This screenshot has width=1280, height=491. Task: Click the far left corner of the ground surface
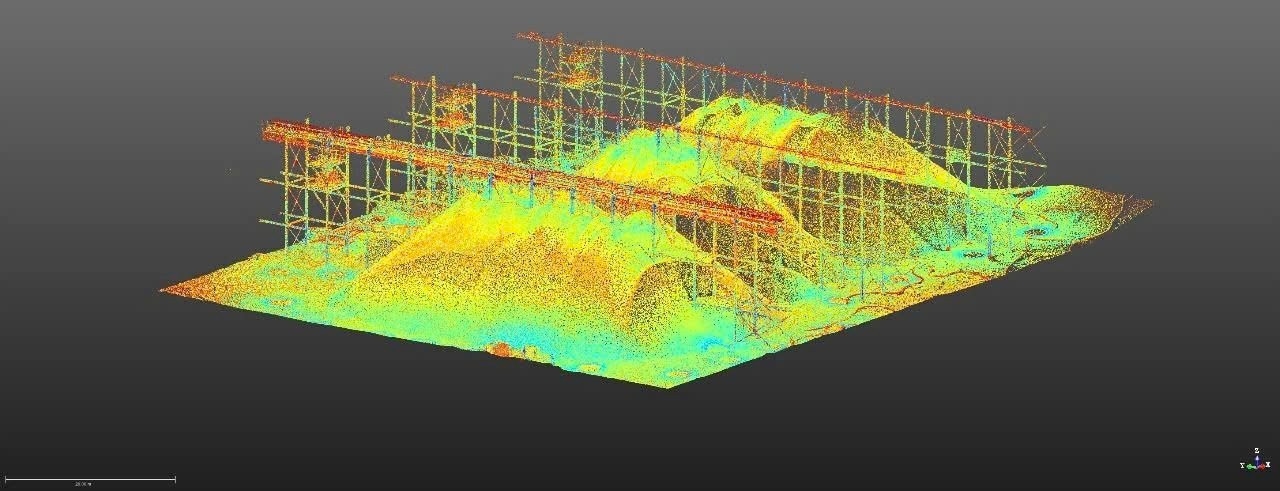click(164, 290)
